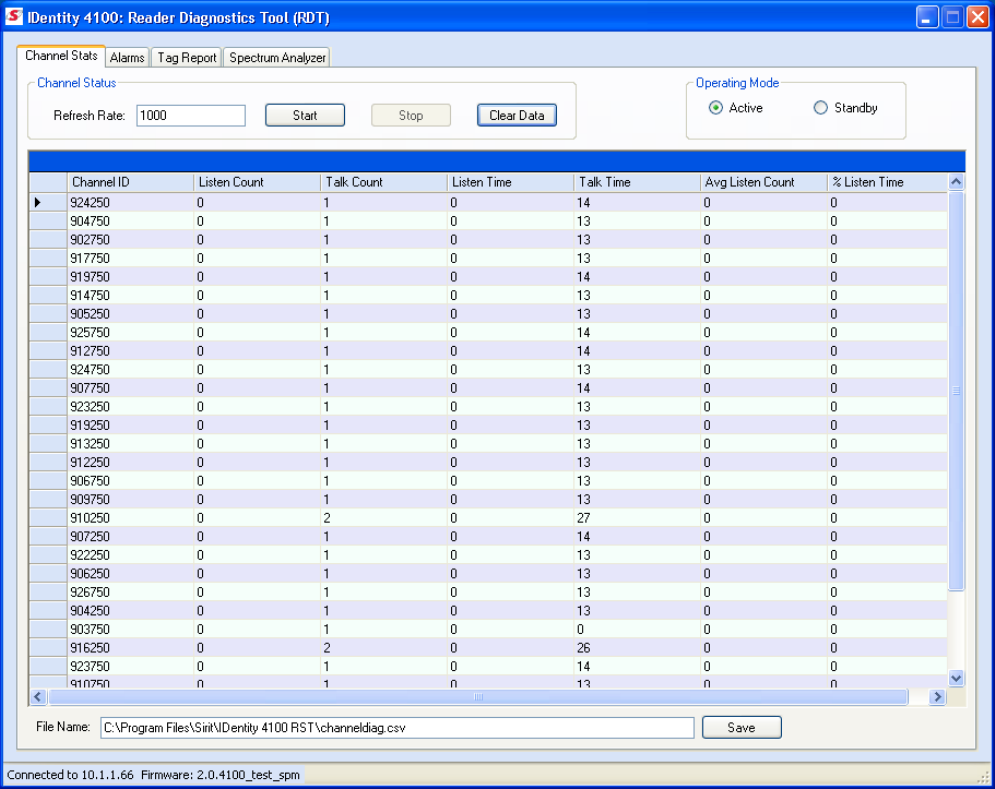This screenshot has width=995, height=789.
Task: Sort by % Listen Time column header
Action: pos(888,182)
